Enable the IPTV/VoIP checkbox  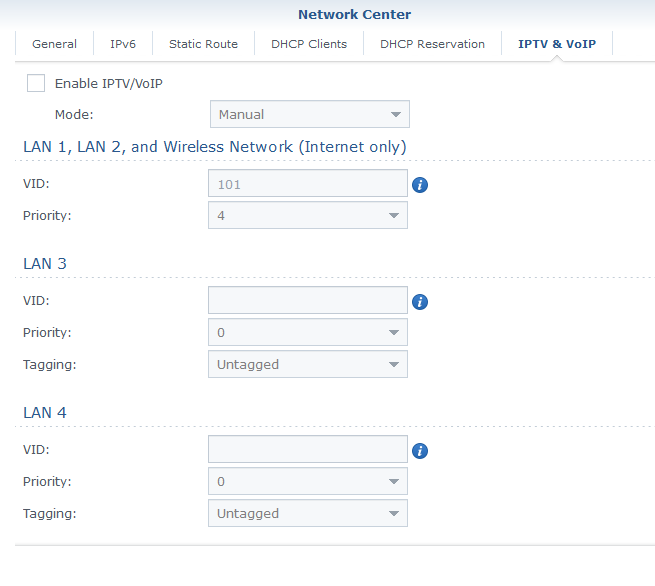(36, 83)
